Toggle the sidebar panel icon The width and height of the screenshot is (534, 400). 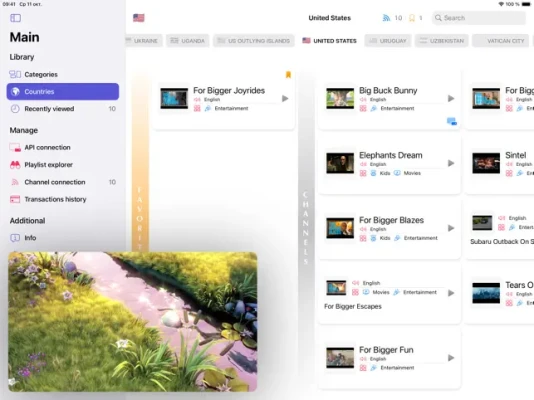15,18
